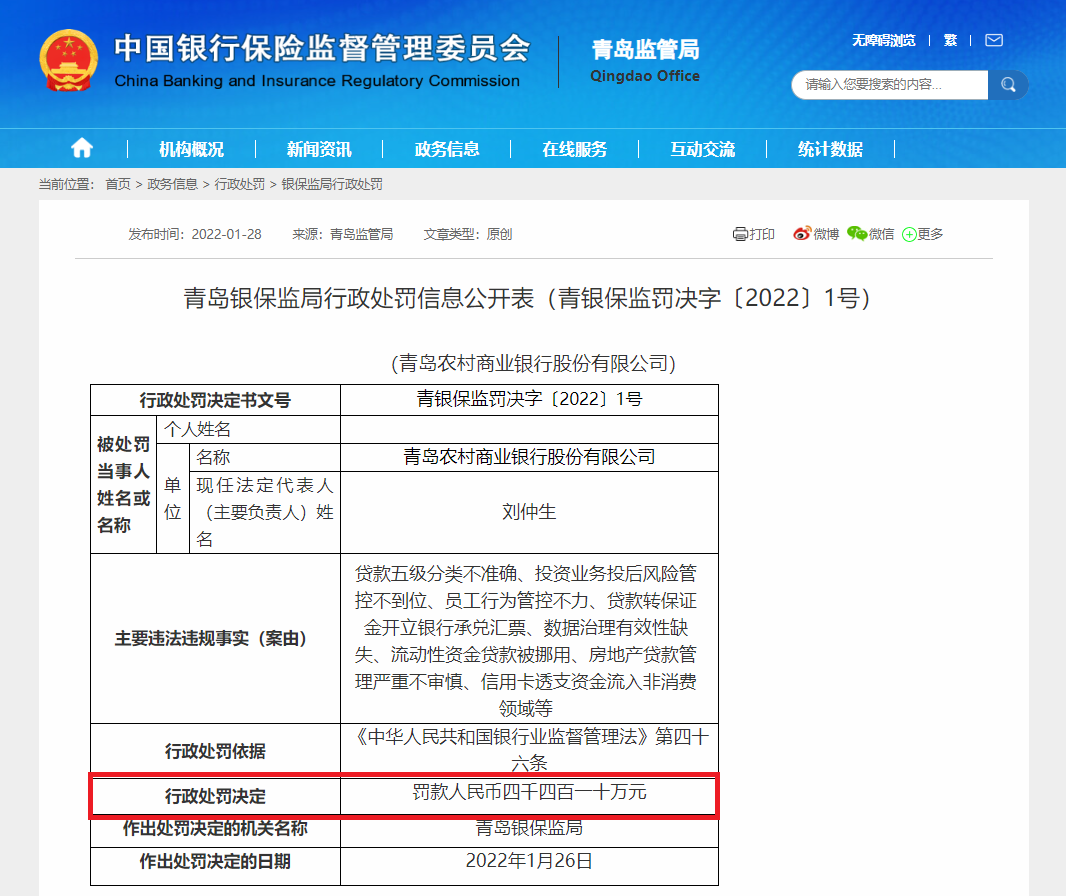Click the home icon in navigation bar

pos(82,148)
